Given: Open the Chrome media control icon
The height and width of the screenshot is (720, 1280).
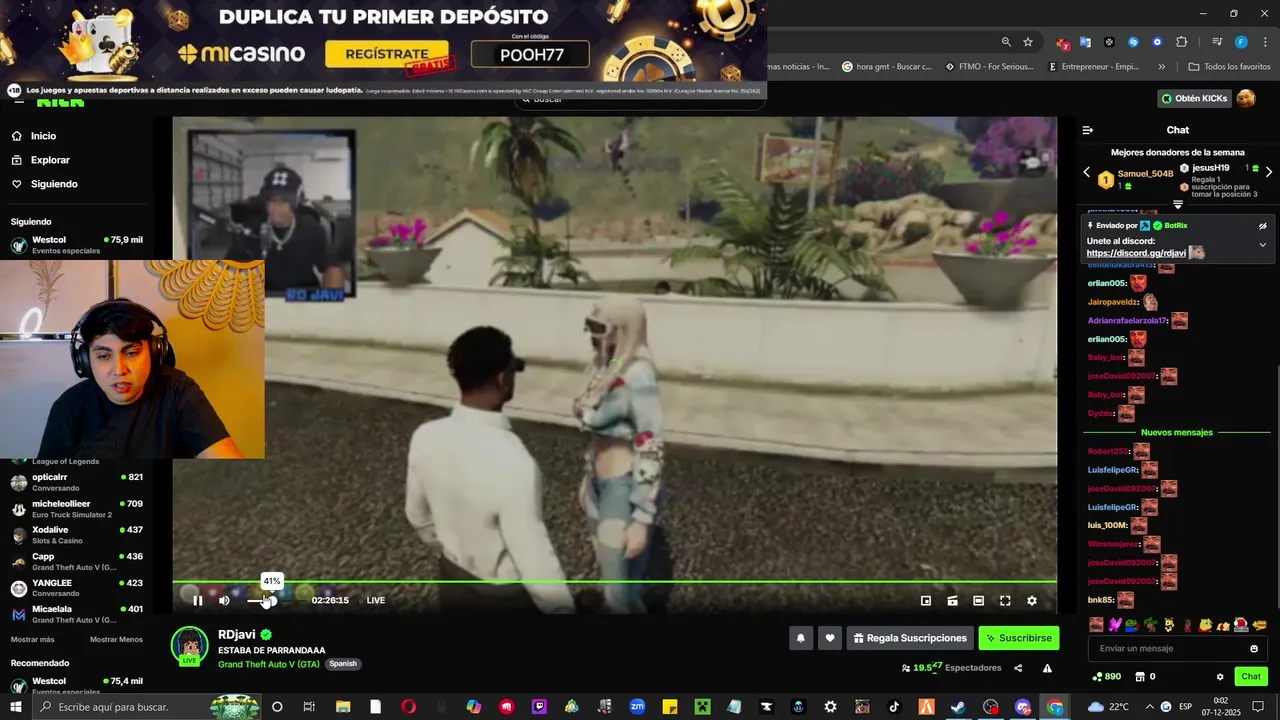Looking at the screenshot, I should pyautogui.click(x=1217, y=42).
